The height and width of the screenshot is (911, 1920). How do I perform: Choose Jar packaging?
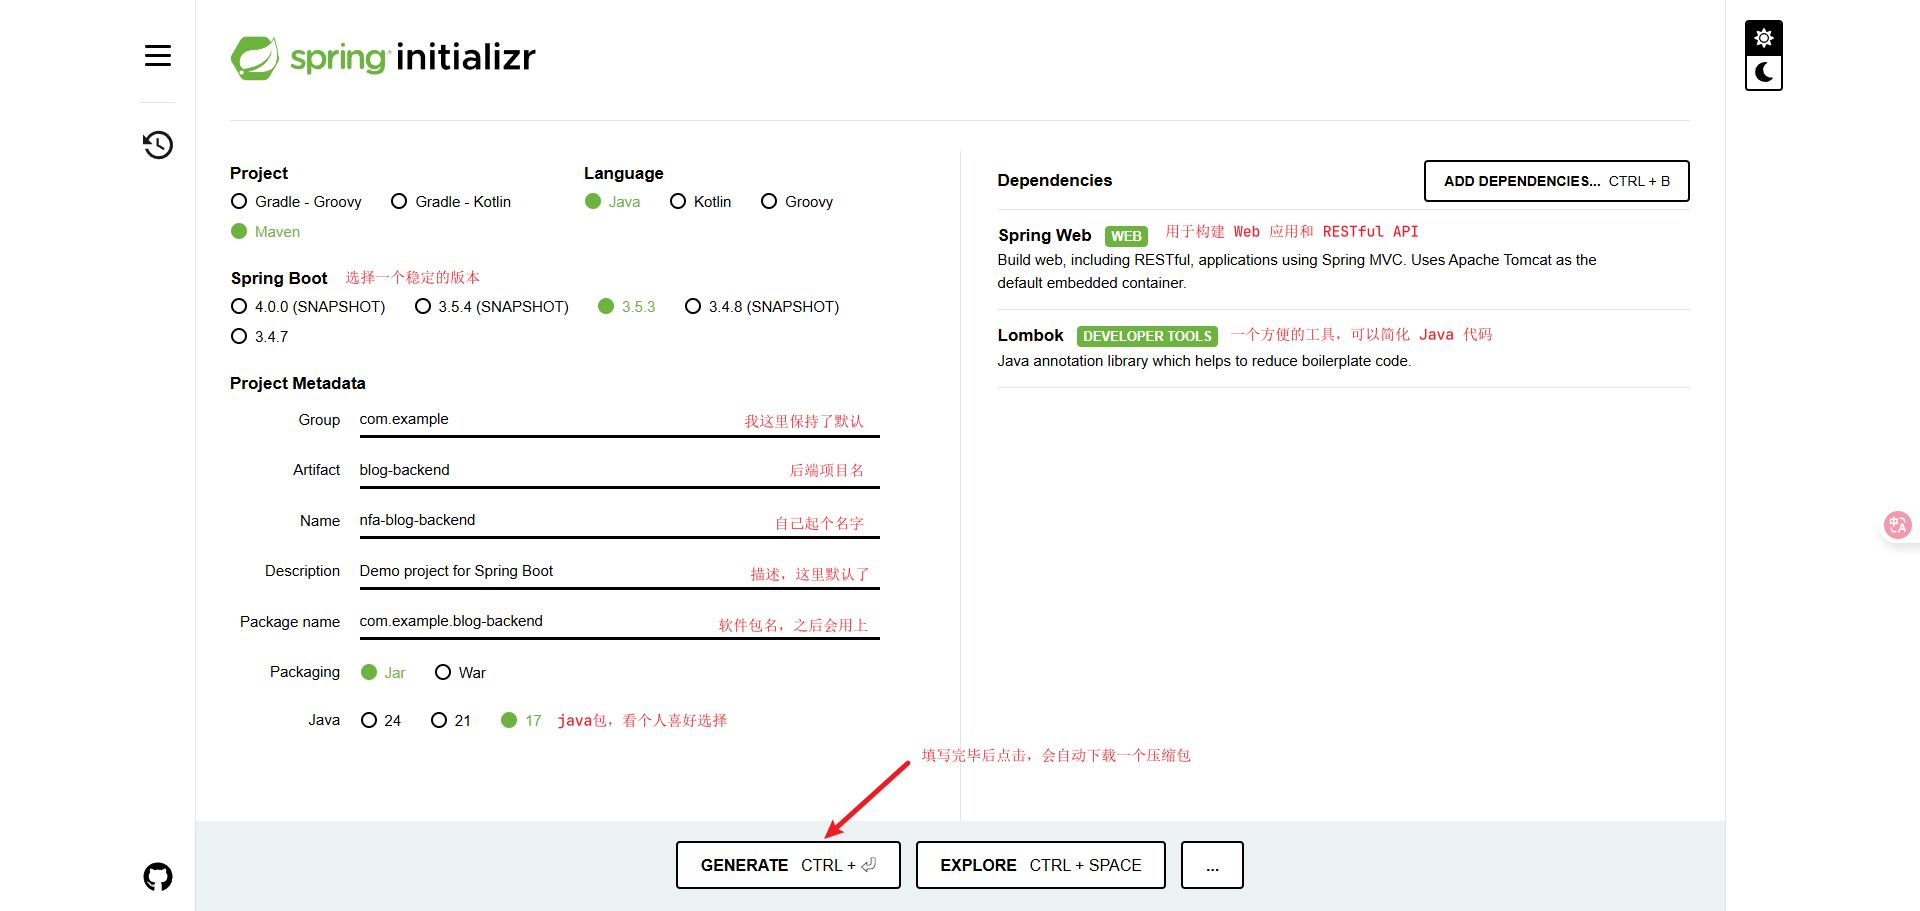383,673
